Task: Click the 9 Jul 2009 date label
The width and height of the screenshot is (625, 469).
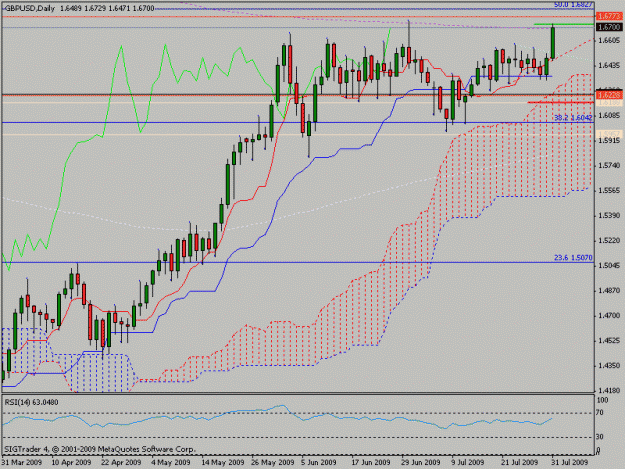Action: [x=468, y=463]
